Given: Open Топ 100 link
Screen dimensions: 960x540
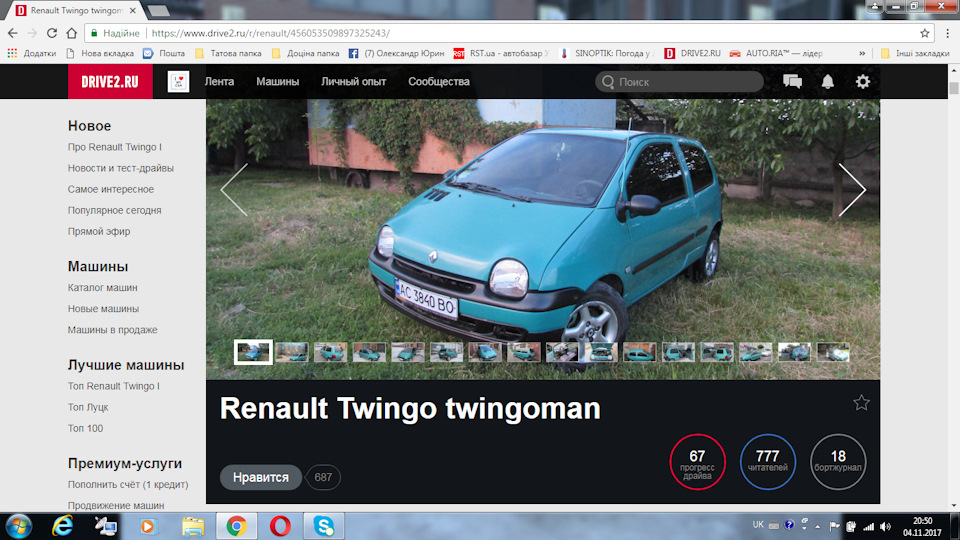Looking at the screenshot, I should point(85,428).
